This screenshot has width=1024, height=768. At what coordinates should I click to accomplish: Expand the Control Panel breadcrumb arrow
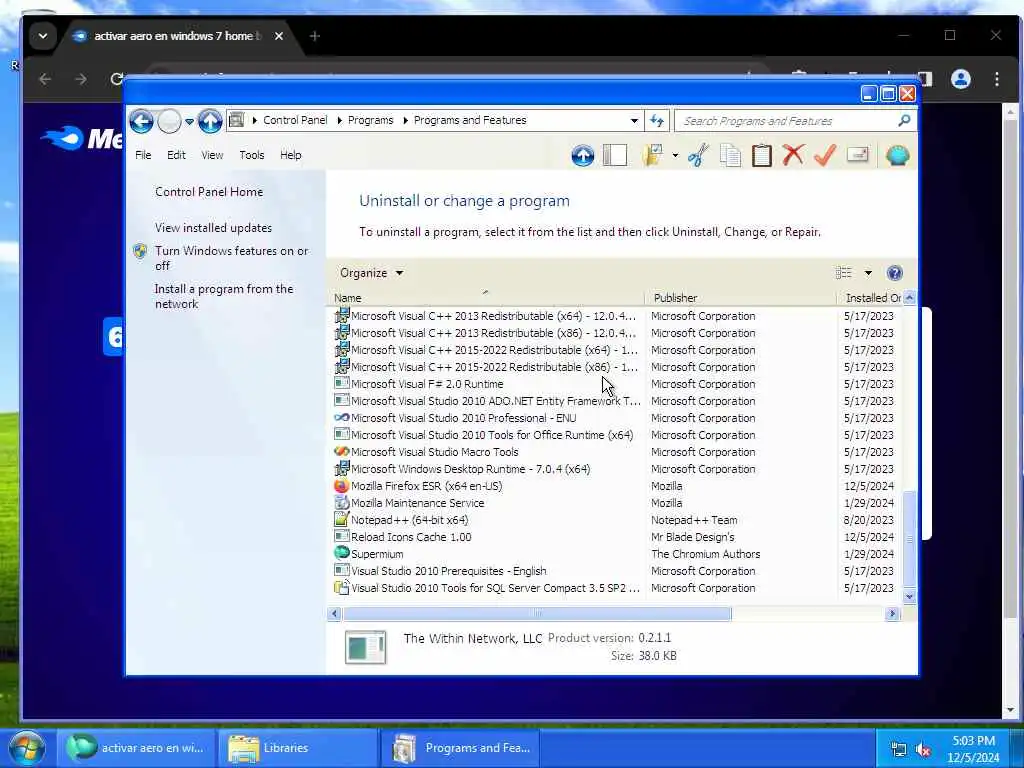pyautogui.click(x=340, y=120)
